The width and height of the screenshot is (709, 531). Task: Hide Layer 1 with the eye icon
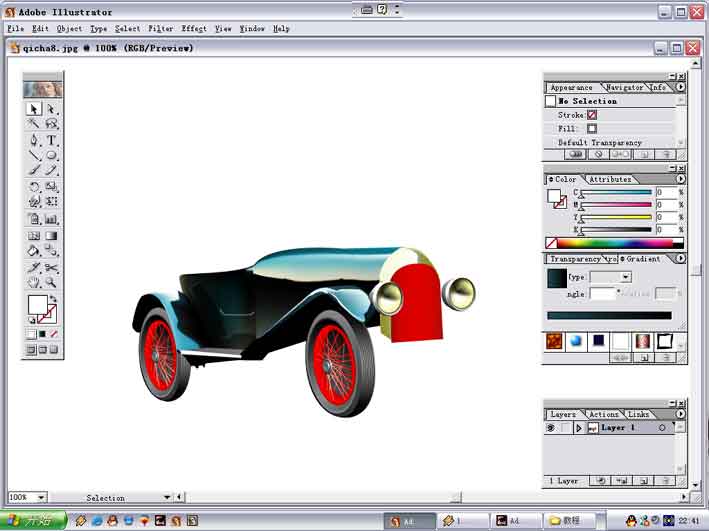[x=551, y=427]
